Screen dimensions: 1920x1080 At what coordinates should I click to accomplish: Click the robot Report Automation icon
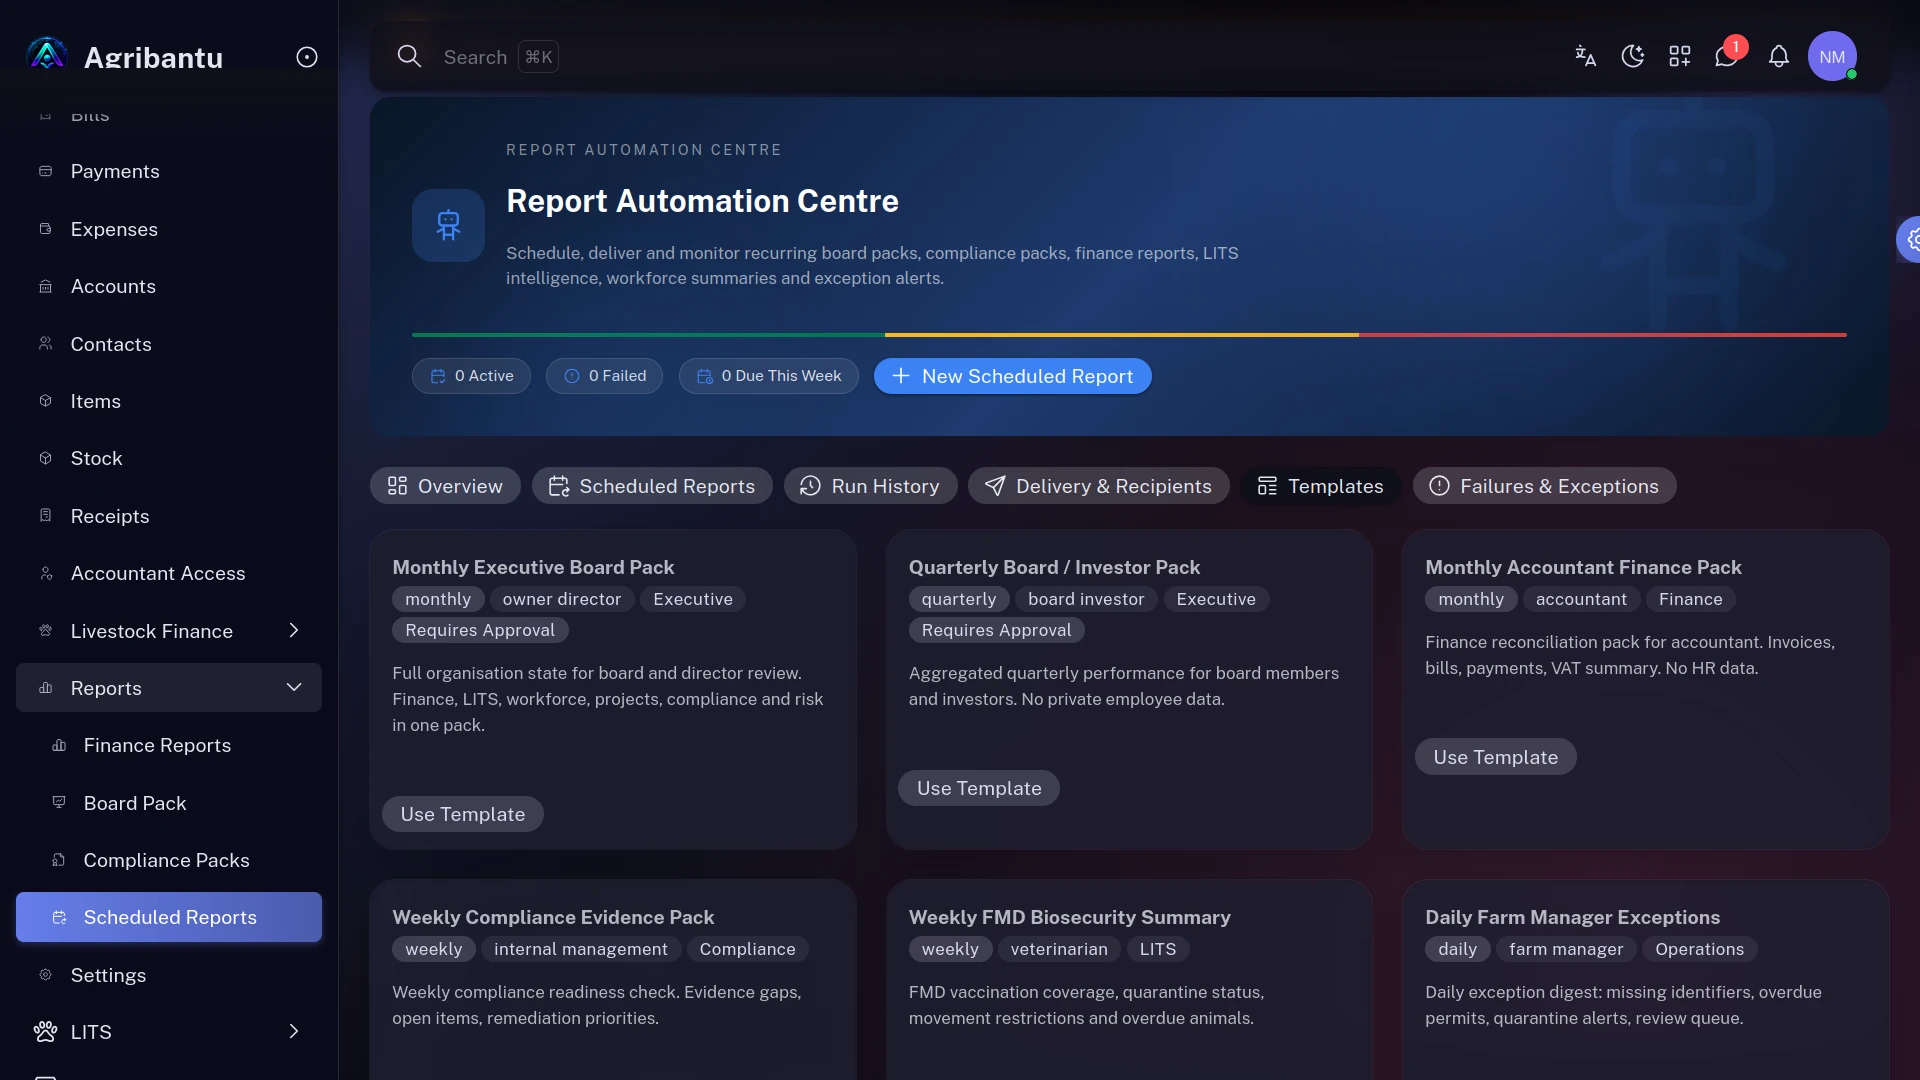click(448, 225)
